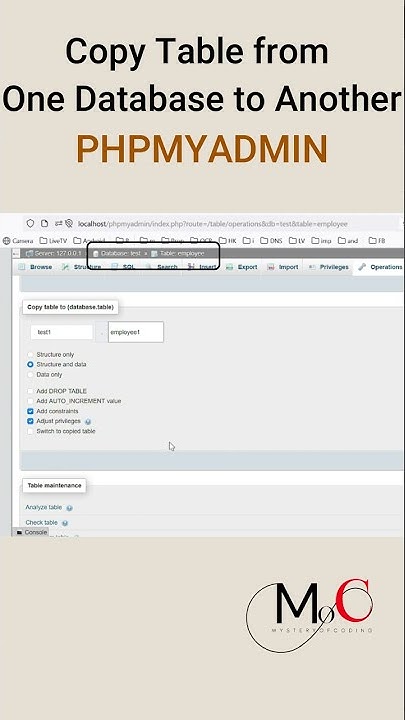Image resolution: width=405 pixels, height=720 pixels.
Task: Open the Import tab
Action: click(283, 267)
